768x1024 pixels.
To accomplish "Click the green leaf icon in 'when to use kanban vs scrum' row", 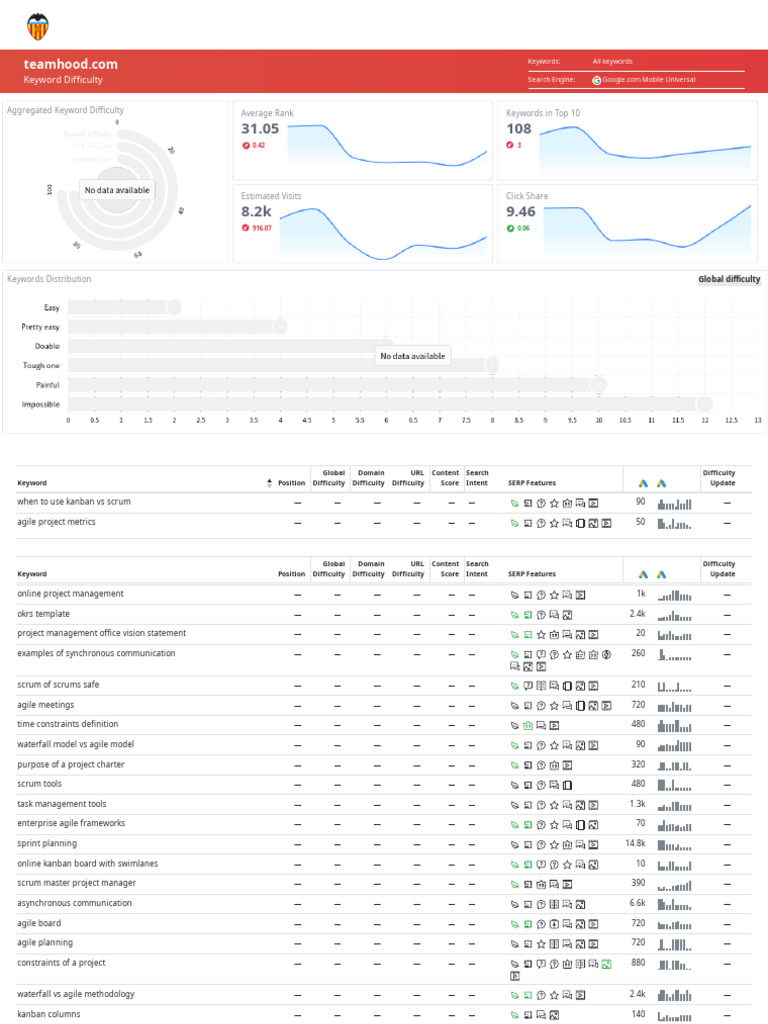I will (x=515, y=504).
